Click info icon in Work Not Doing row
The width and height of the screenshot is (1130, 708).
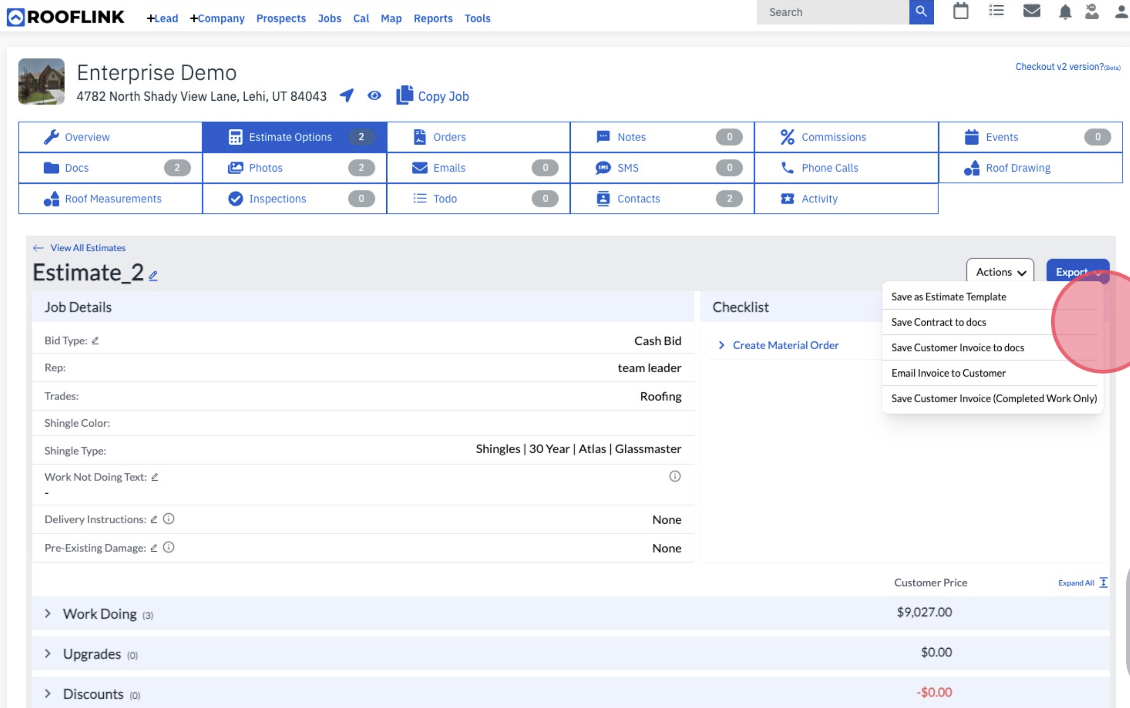coord(675,476)
